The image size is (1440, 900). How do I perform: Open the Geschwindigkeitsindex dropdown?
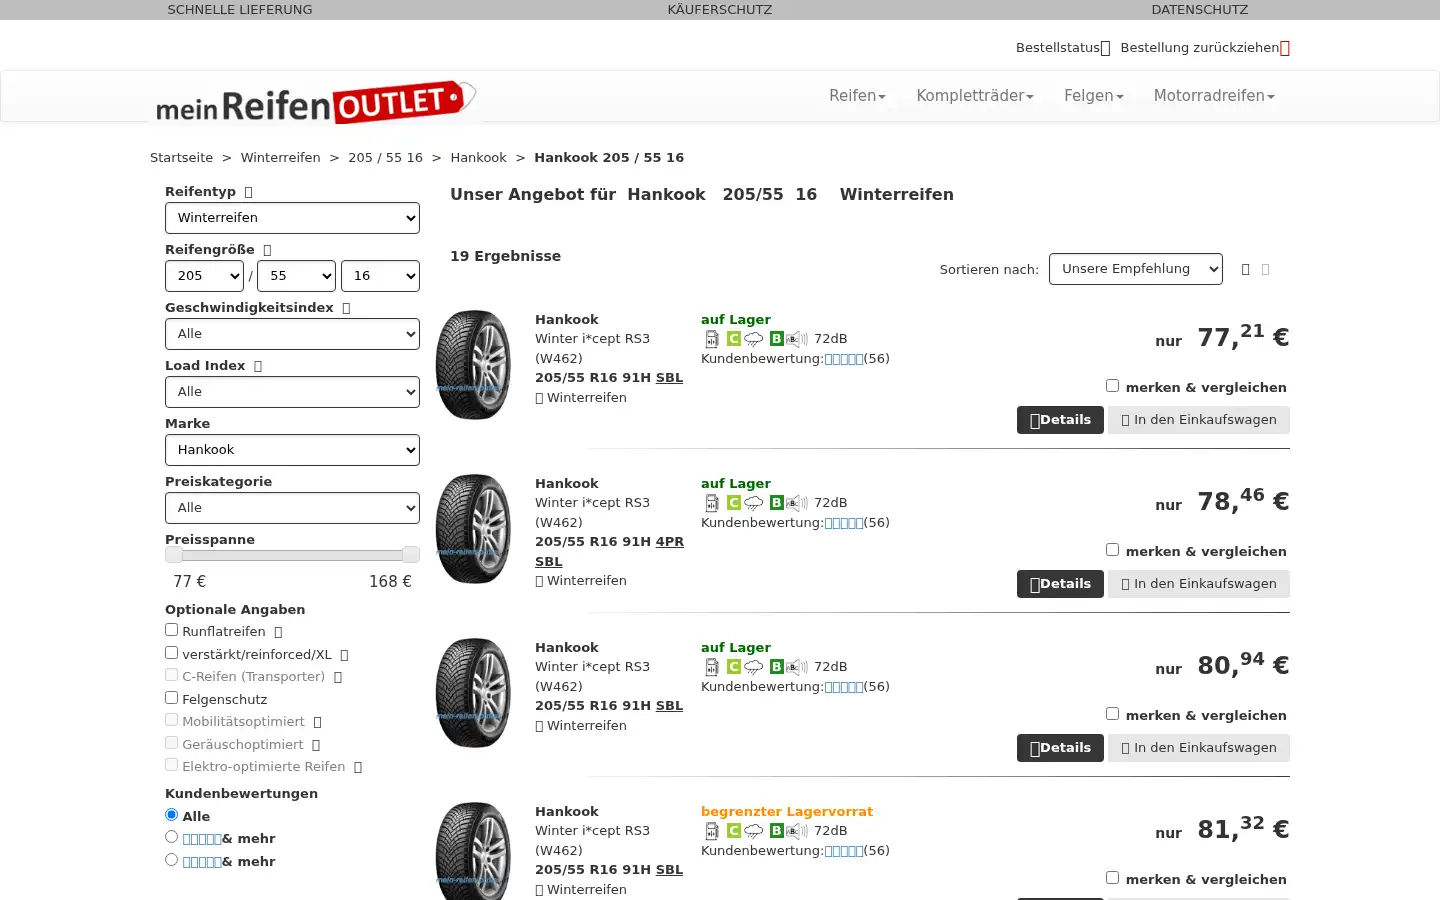click(x=292, y=334)
